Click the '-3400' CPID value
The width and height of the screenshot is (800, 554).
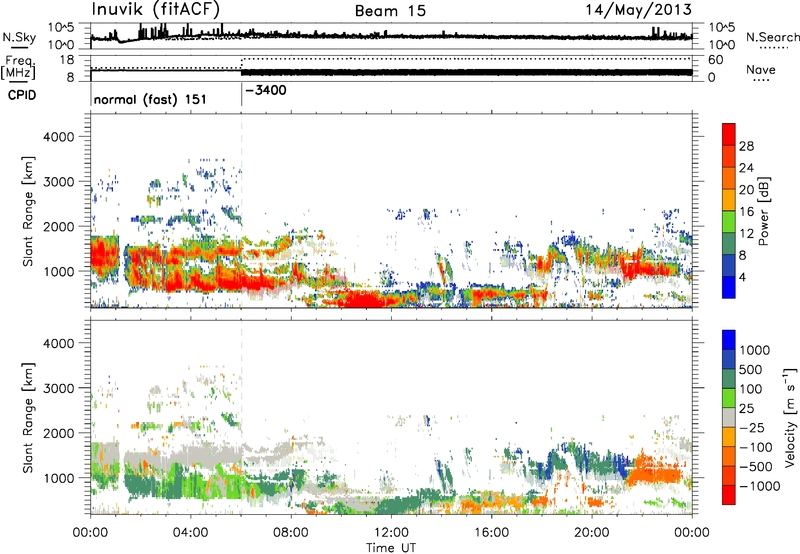click(x=266, y=90)
